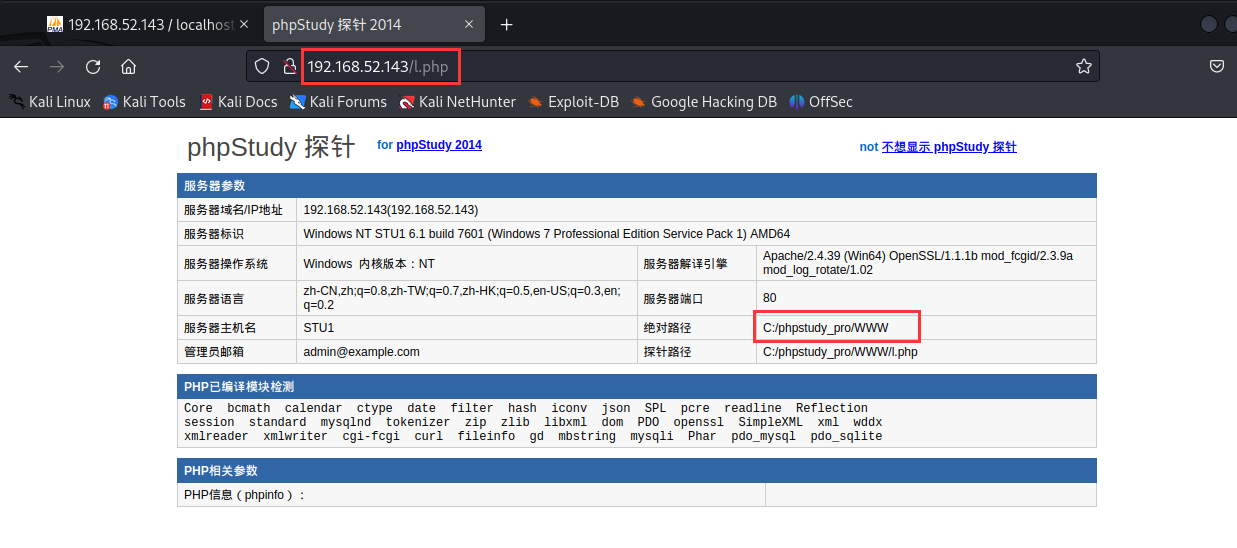This screenshot has width=1237, height=548.
Task: Open a new tab with the plus button
Action: pyautogui.click(x=506, y=24)
